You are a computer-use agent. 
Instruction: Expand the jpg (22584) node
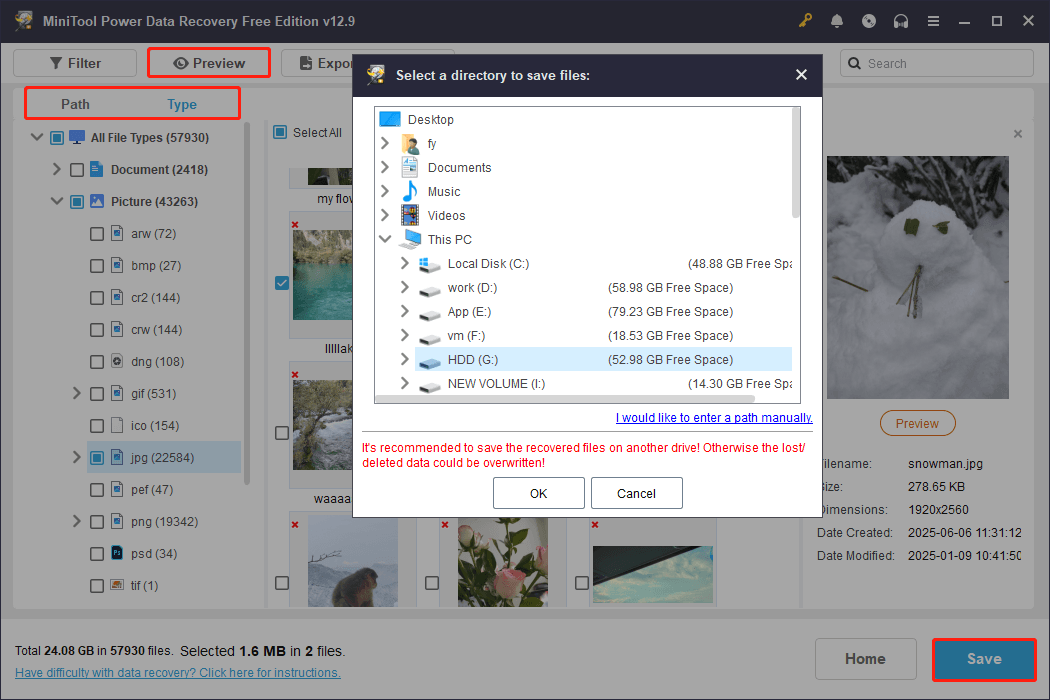point(76,457)
